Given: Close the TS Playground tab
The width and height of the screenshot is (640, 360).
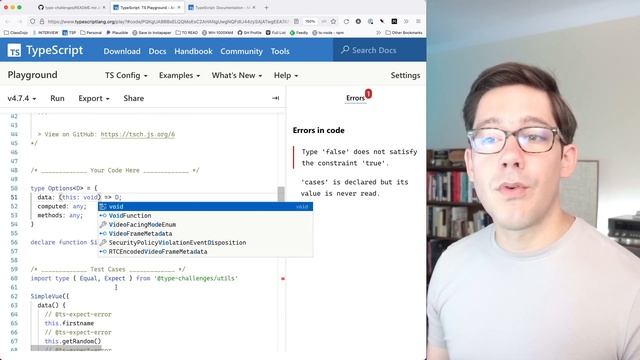Looking at the screenshot, I should point(179,7).
